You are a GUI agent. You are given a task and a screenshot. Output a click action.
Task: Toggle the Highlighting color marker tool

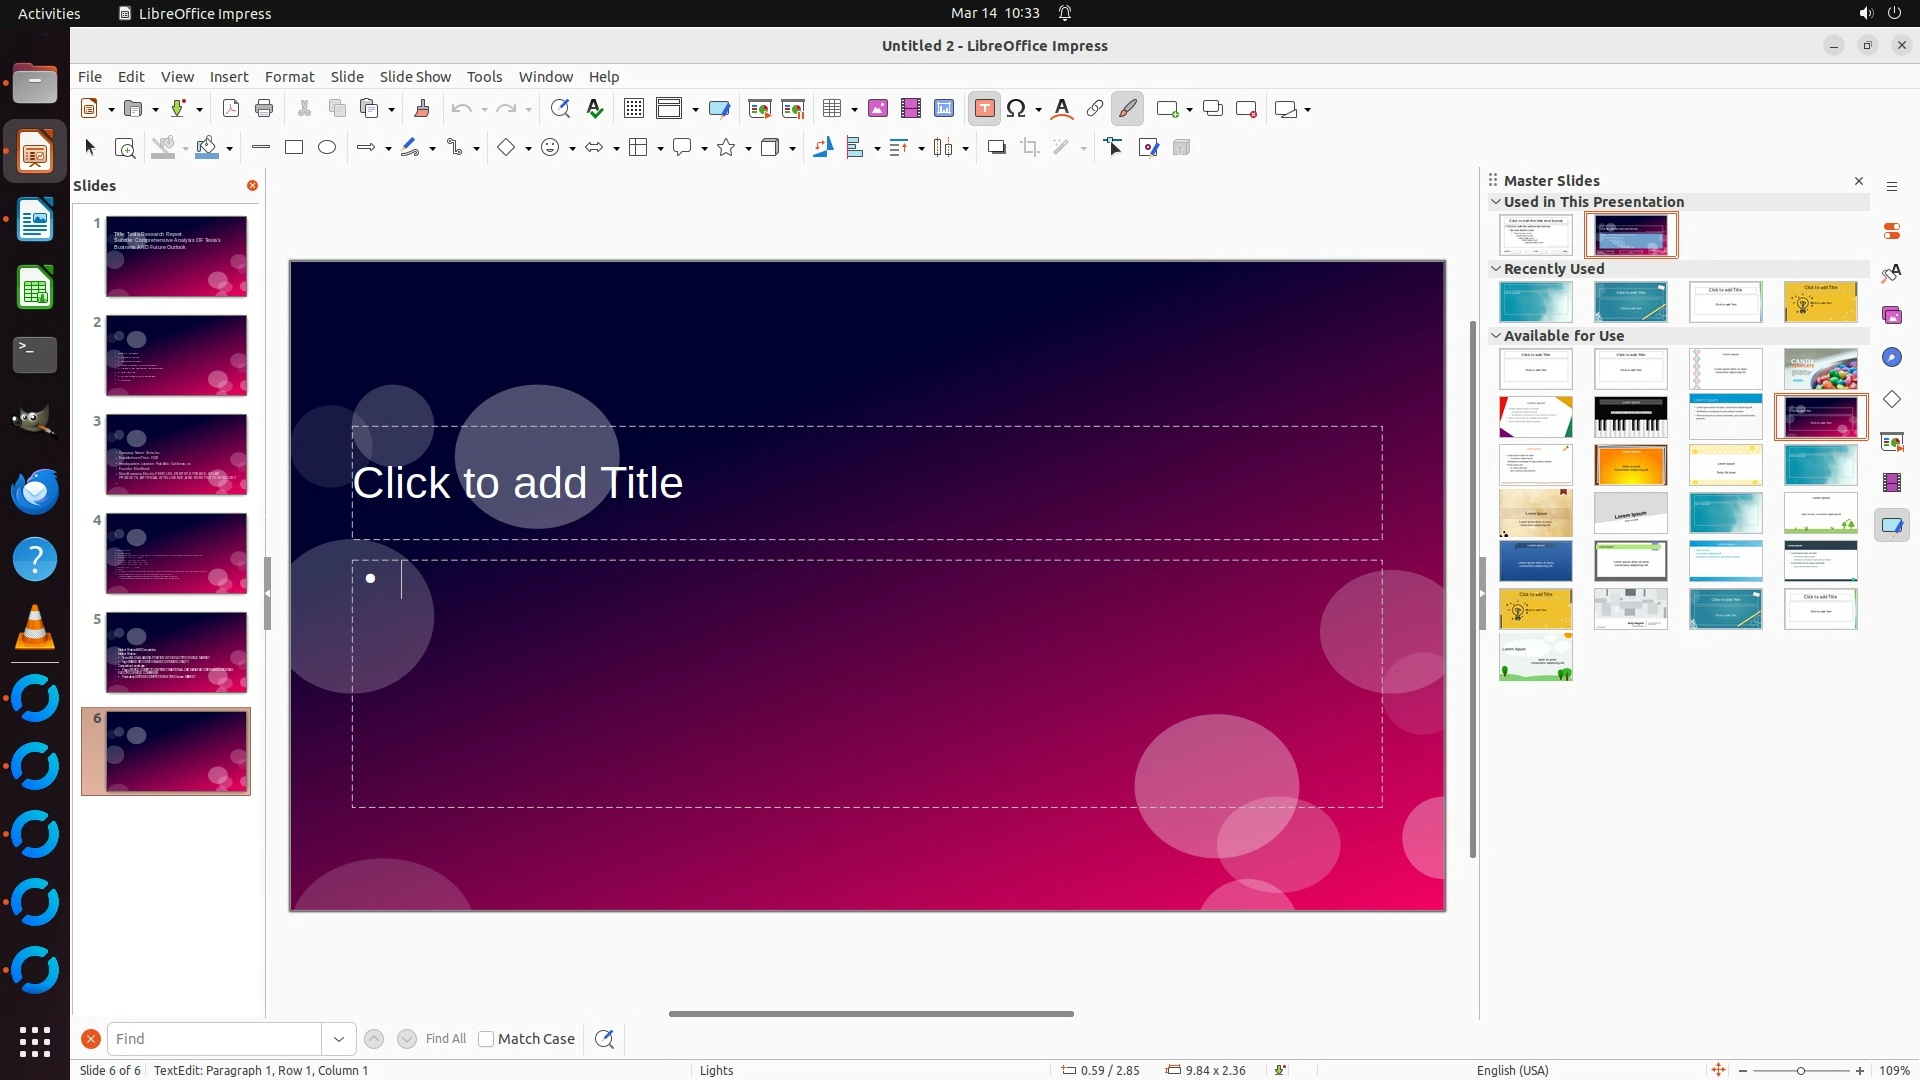[1128, 109]
